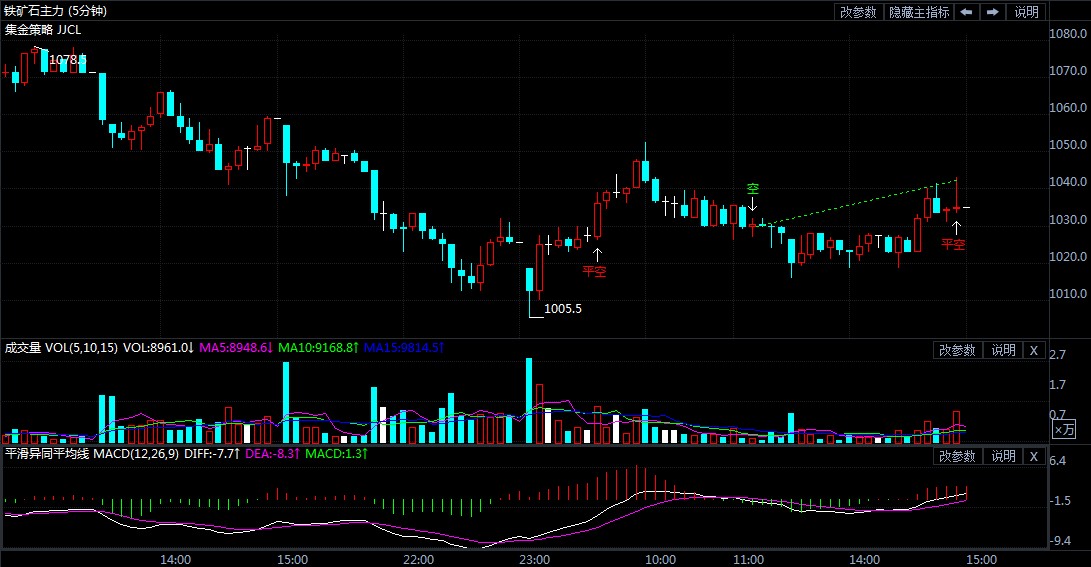Click the 平滑异同平均线 MACD(12,26,9) title
Viewport: 1091px width, 567px height.
pos(91,454)
